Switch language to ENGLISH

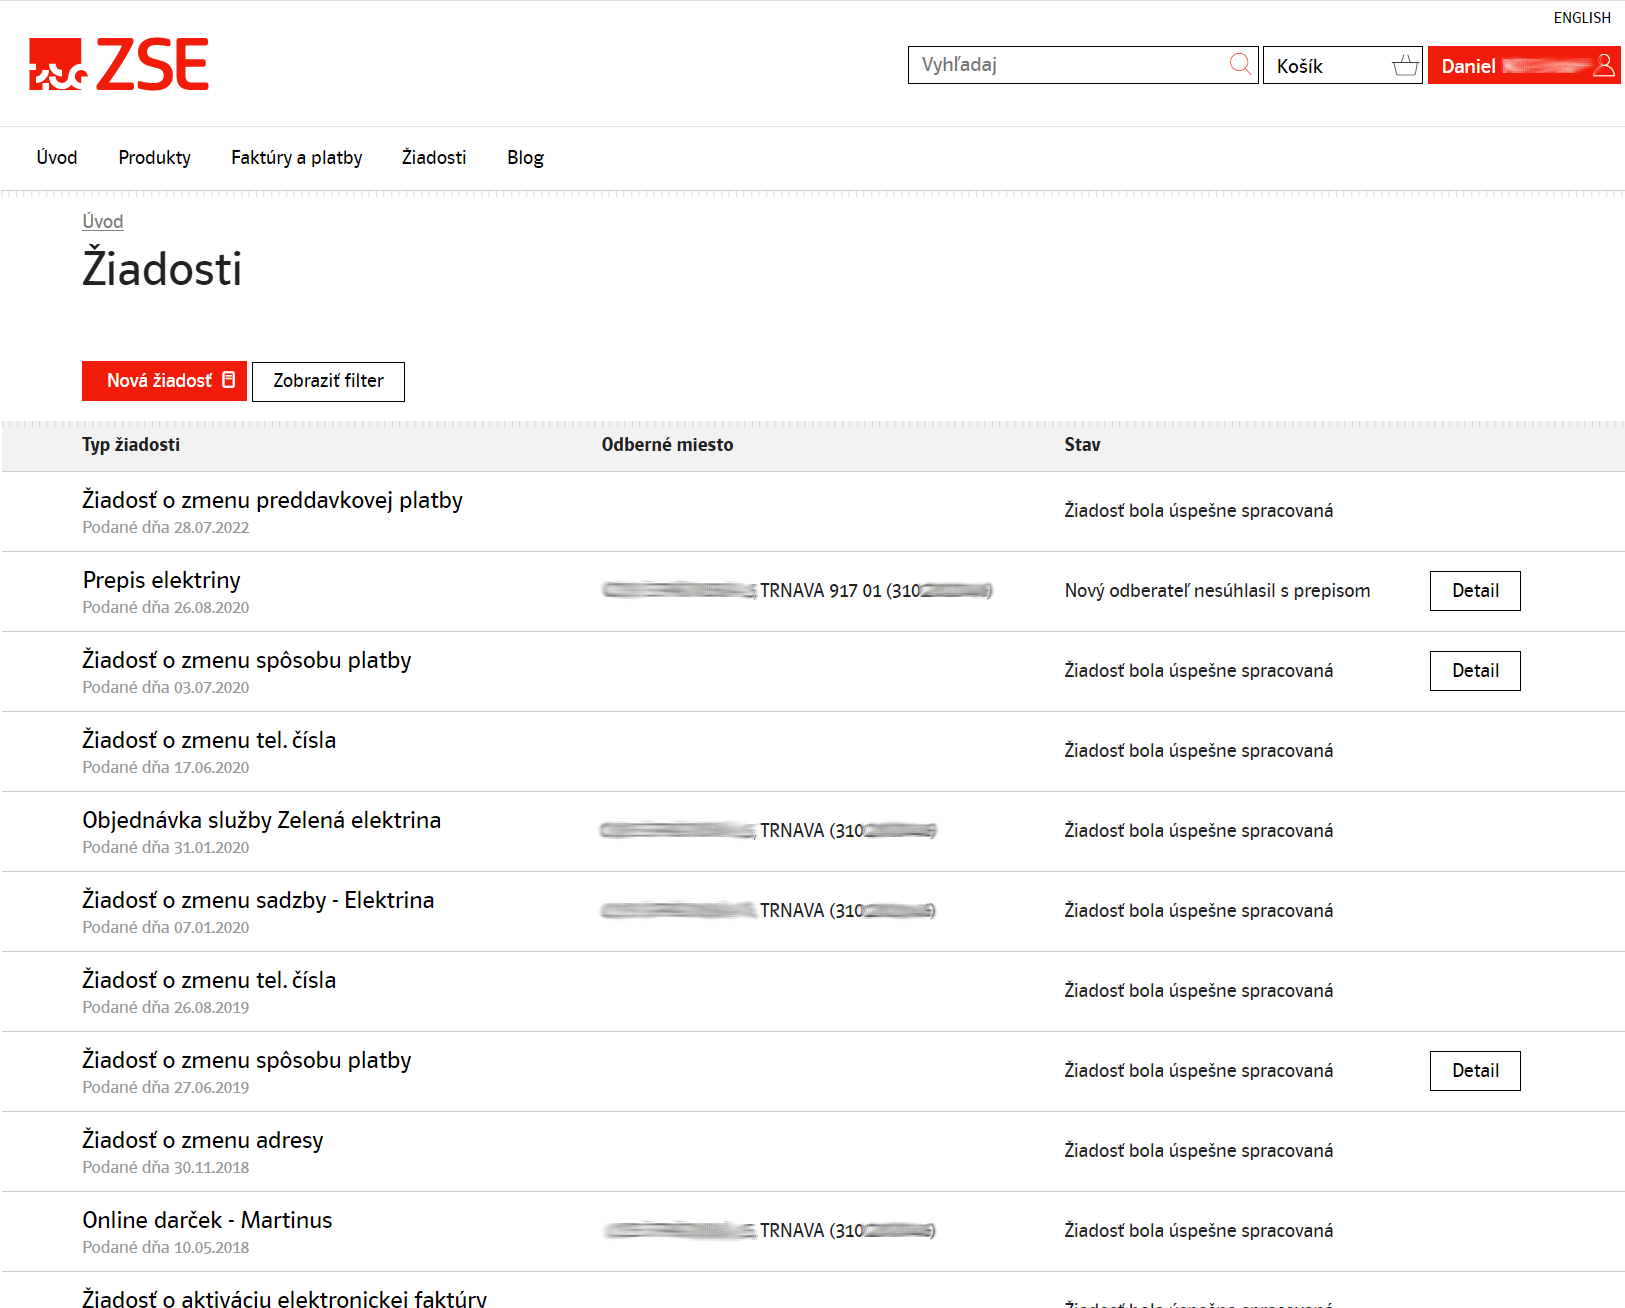tap(1581, 18)
